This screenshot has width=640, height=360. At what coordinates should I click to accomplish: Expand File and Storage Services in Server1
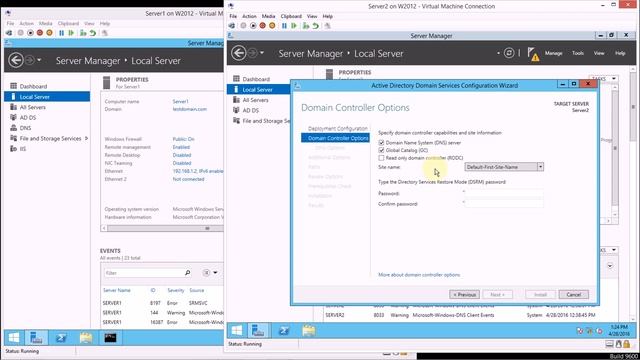click(87, 138)
